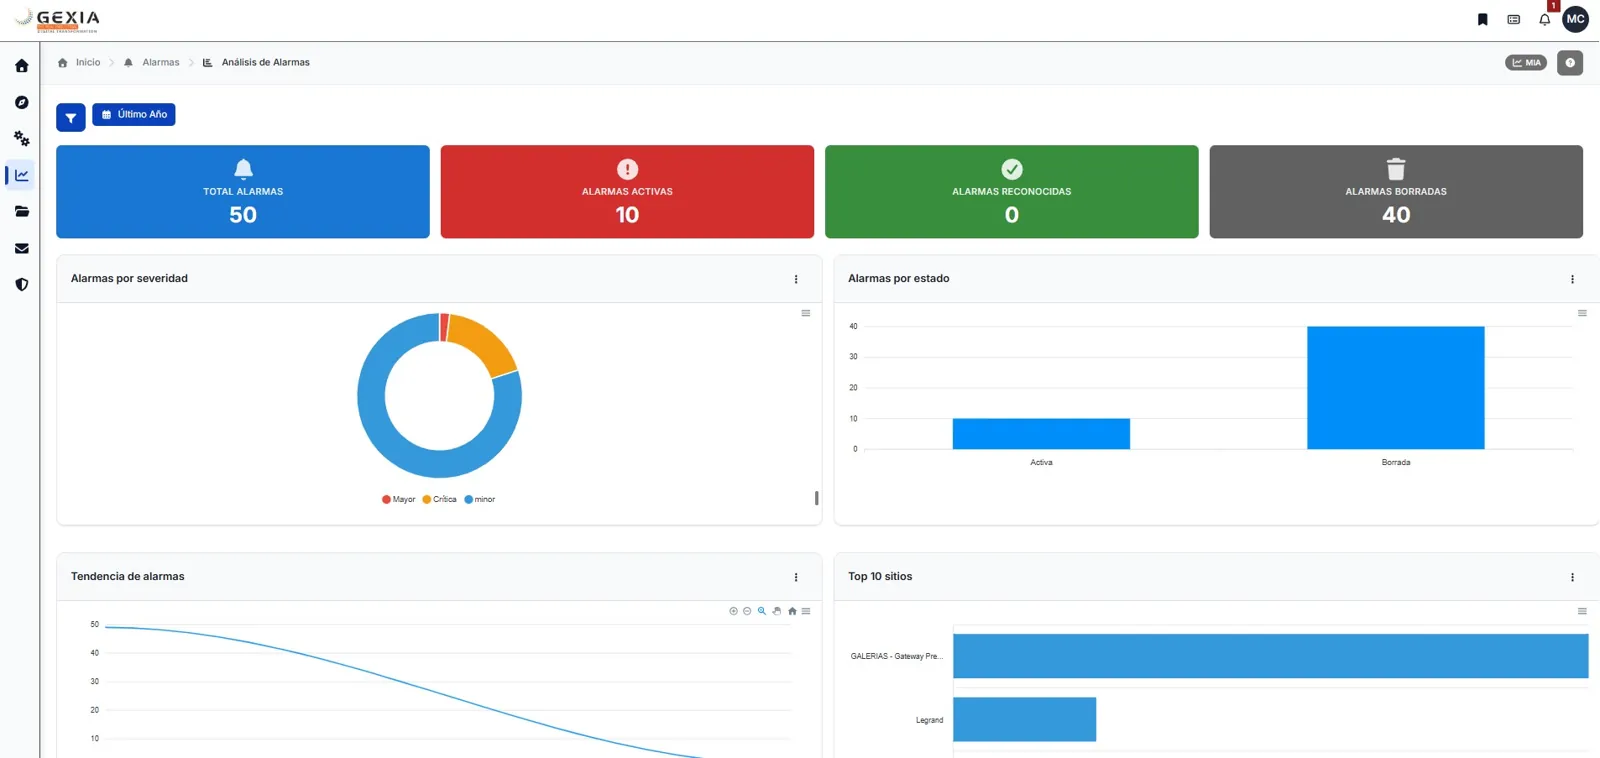Click the MIA button
This screenshot has width=1600, height=758.
pyautogui.click(x=1526, y=63)
